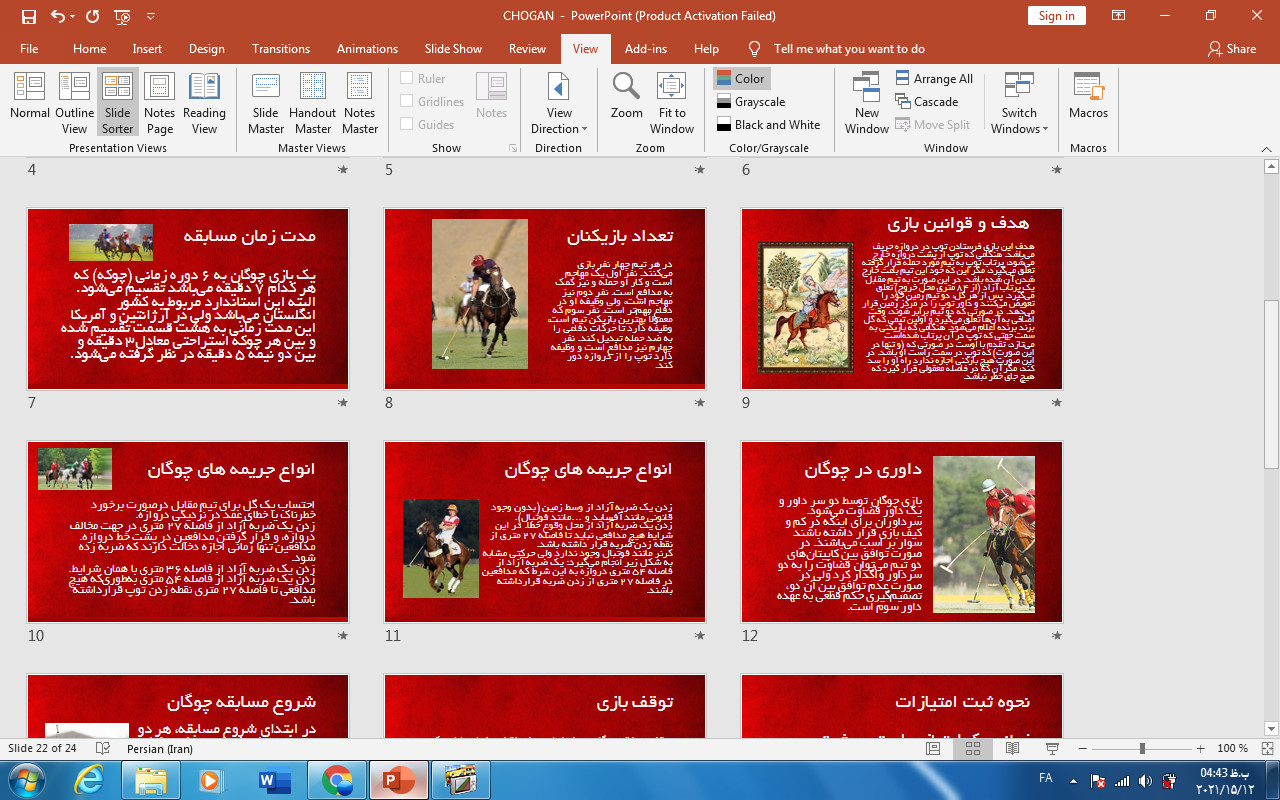This screenshot has height=800, width=1280.
Task: Open Outline View
Action: tap(74, 98)
